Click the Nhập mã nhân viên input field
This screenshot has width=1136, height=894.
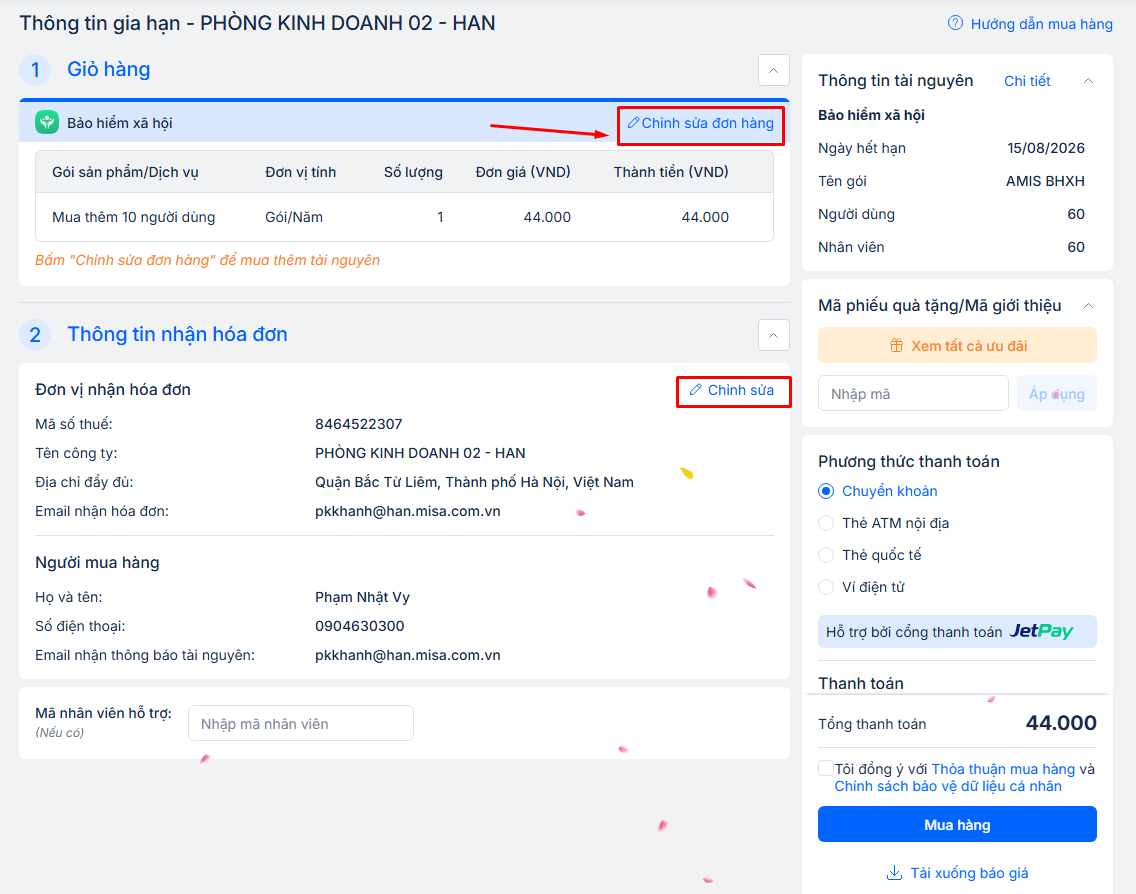[300, 723]
